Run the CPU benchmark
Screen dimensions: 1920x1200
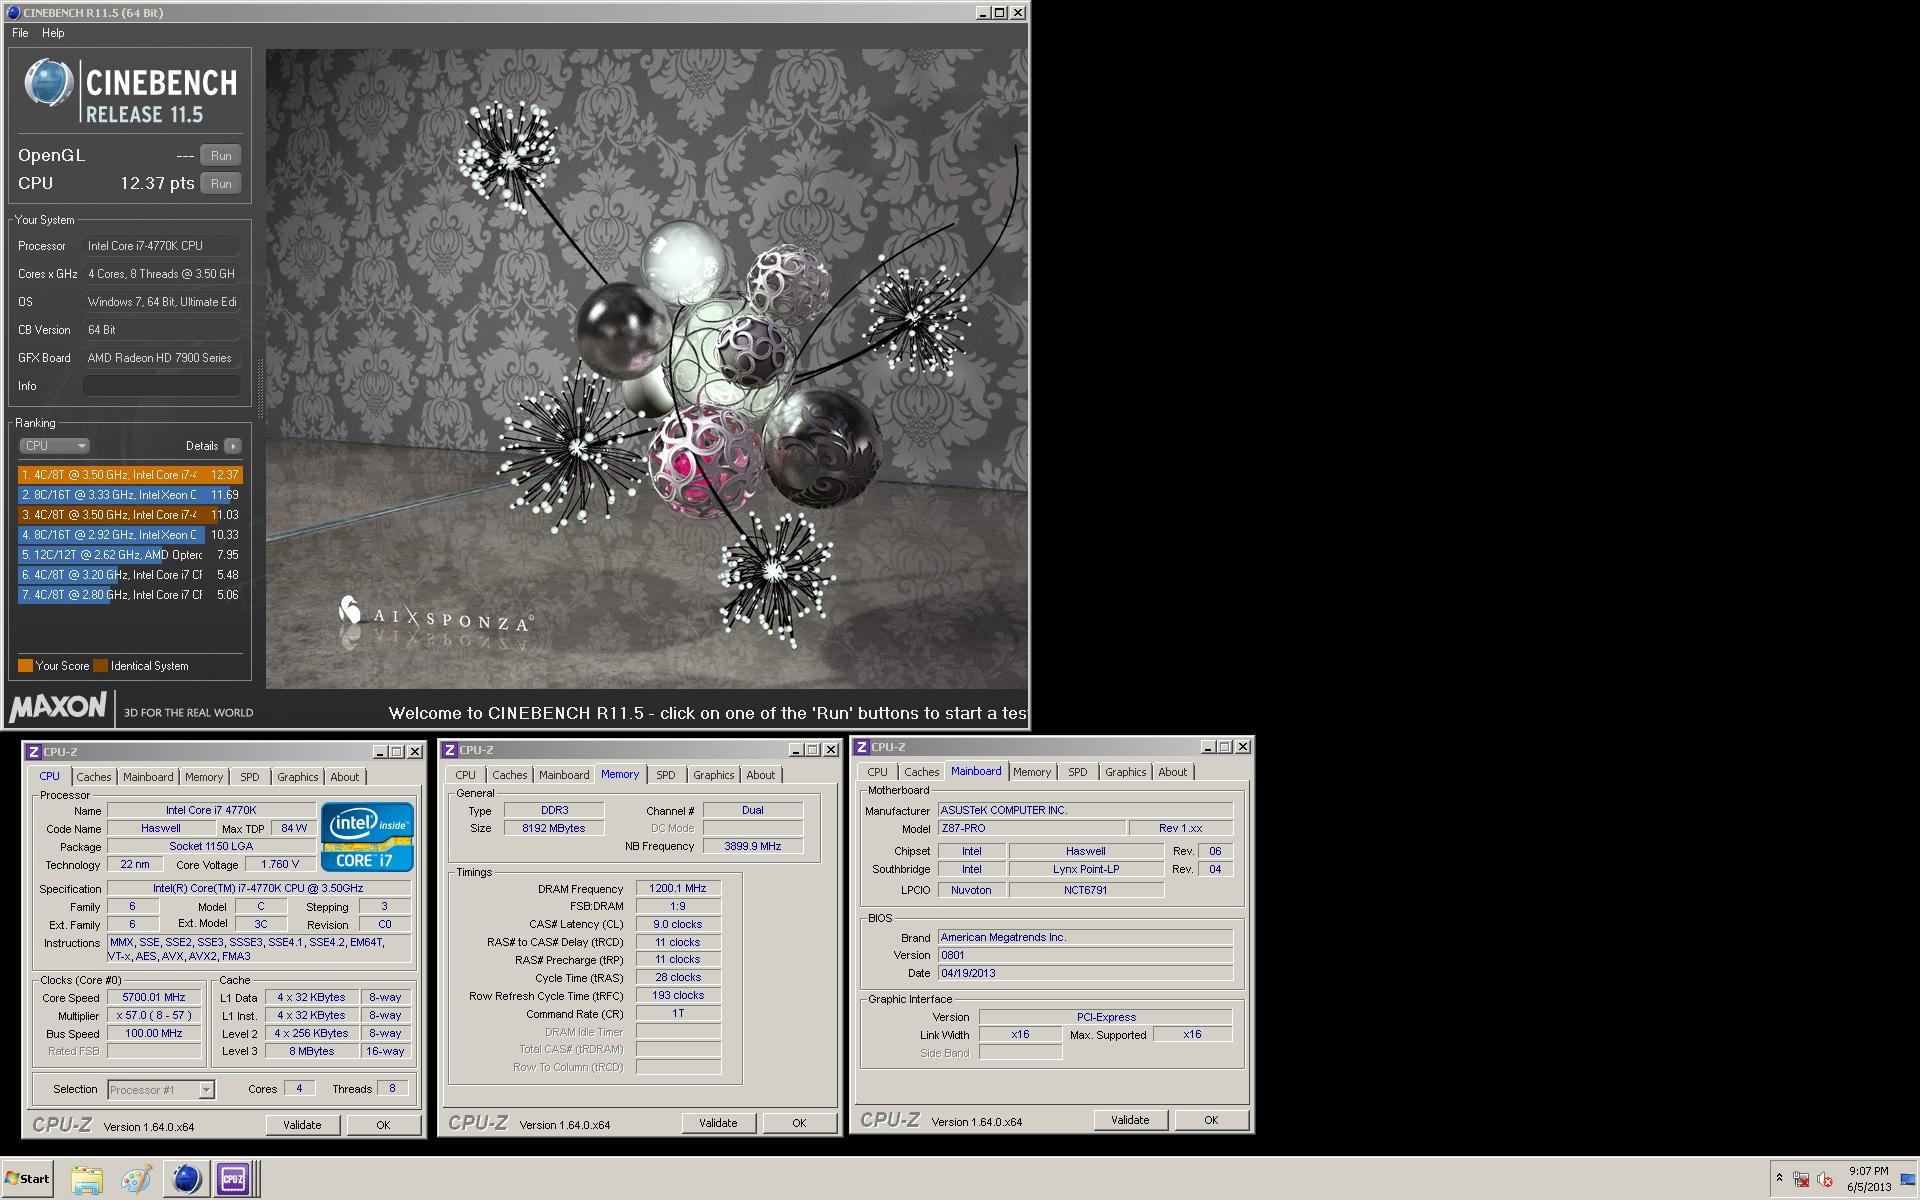(221, 184)
